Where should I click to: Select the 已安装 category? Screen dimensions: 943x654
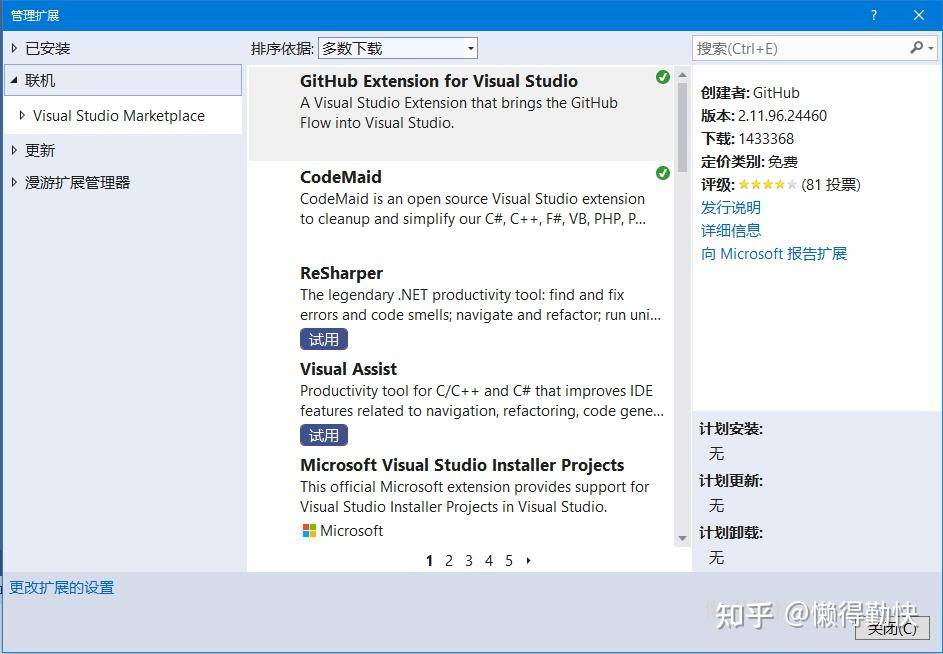click(48, 48)
